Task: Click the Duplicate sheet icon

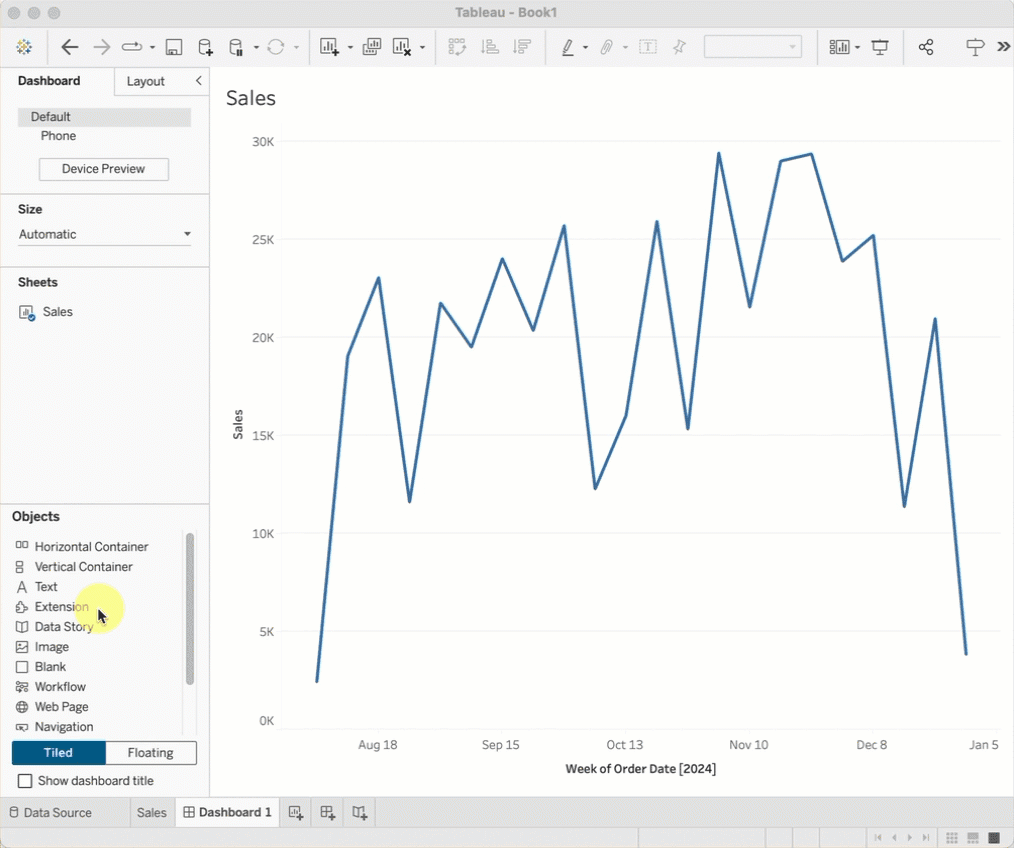Action: [371, 47]
